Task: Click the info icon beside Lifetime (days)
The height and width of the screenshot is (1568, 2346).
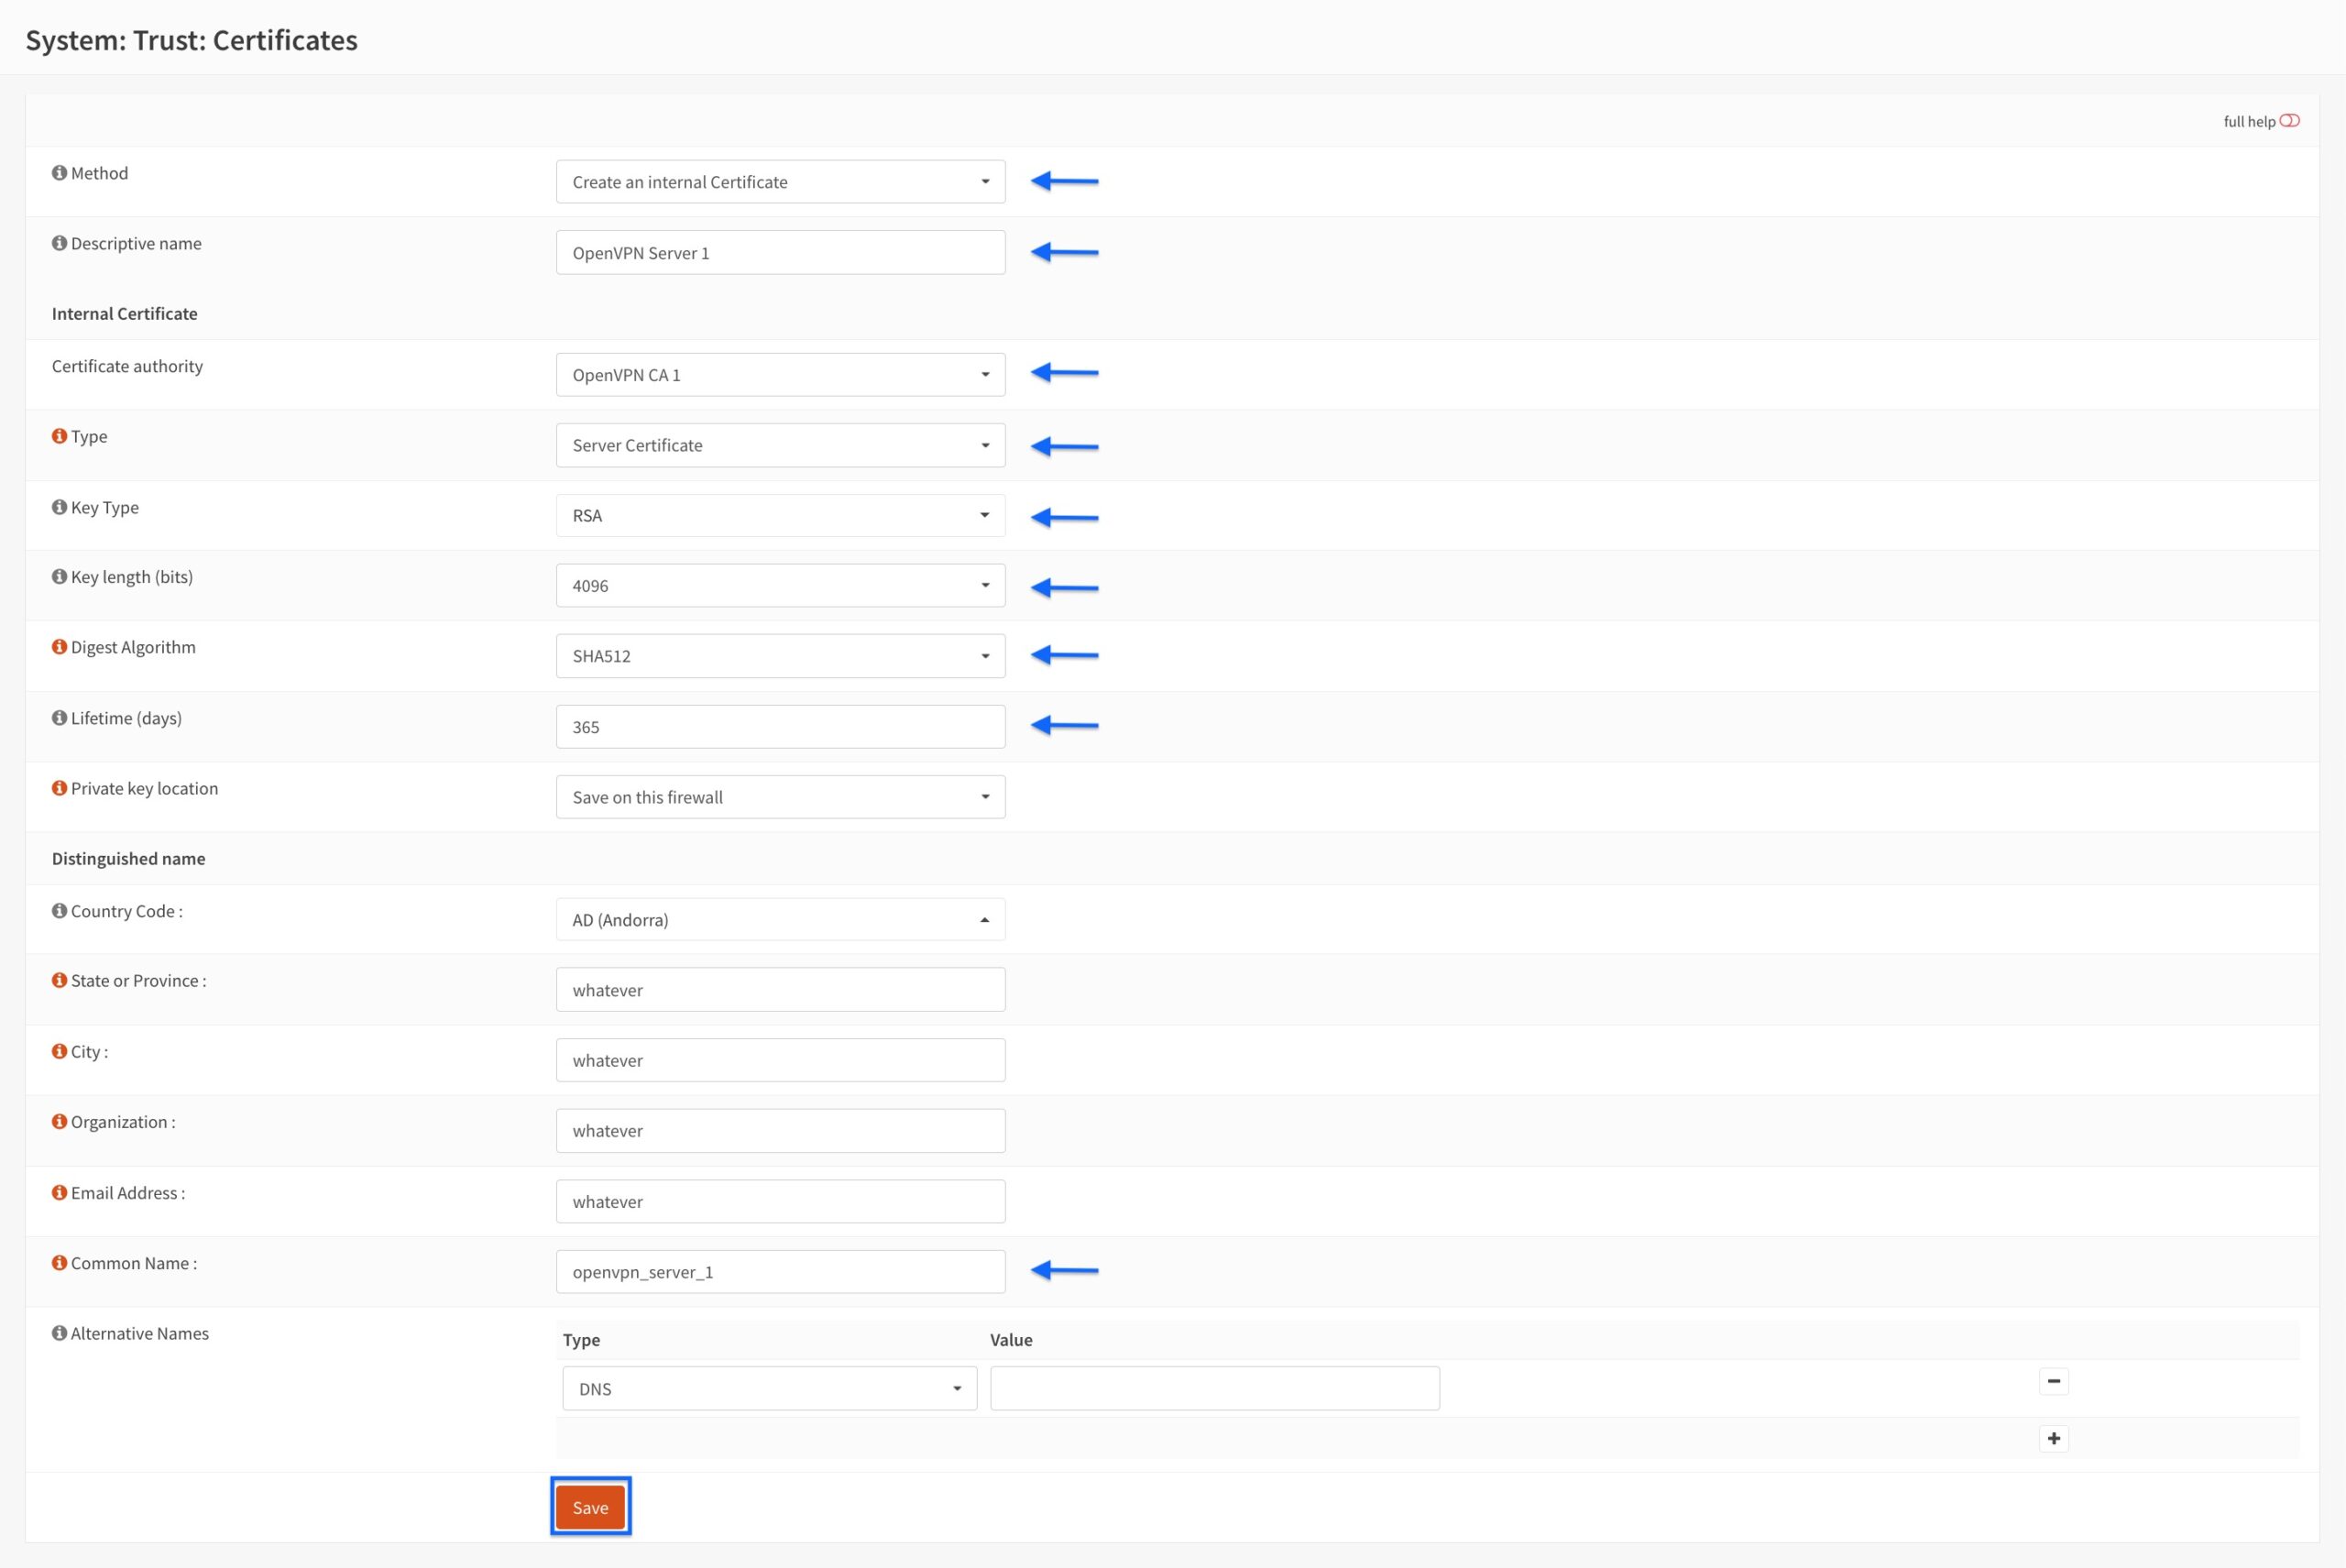Action: point(59,717)
